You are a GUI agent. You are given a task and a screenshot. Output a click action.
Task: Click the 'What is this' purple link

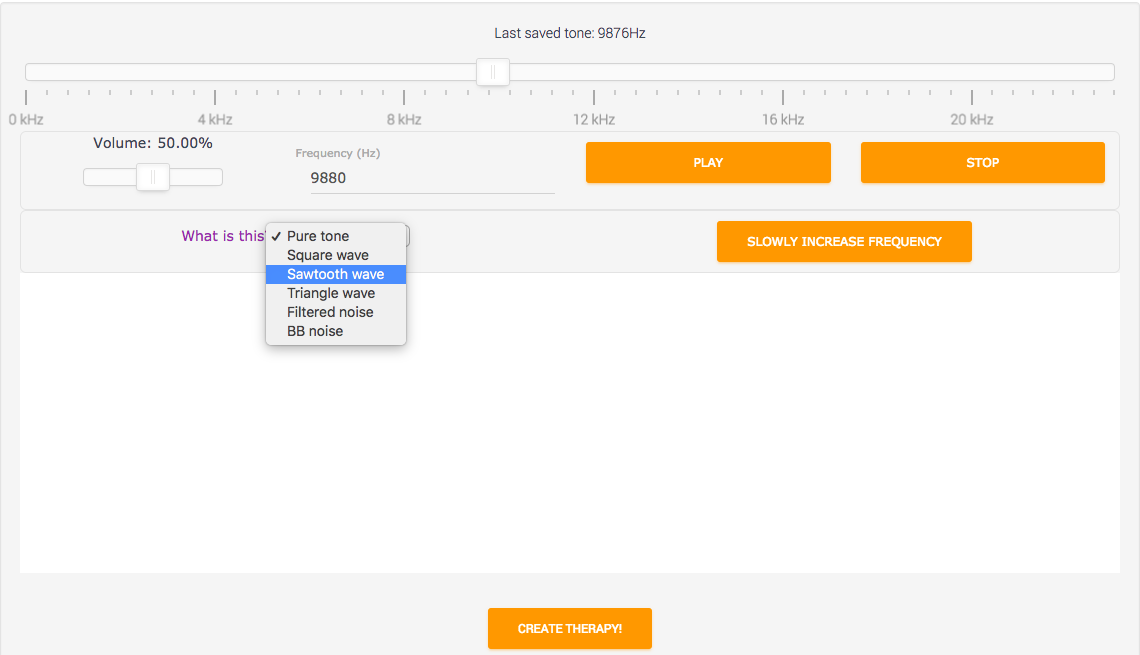[x=224, y=236]
